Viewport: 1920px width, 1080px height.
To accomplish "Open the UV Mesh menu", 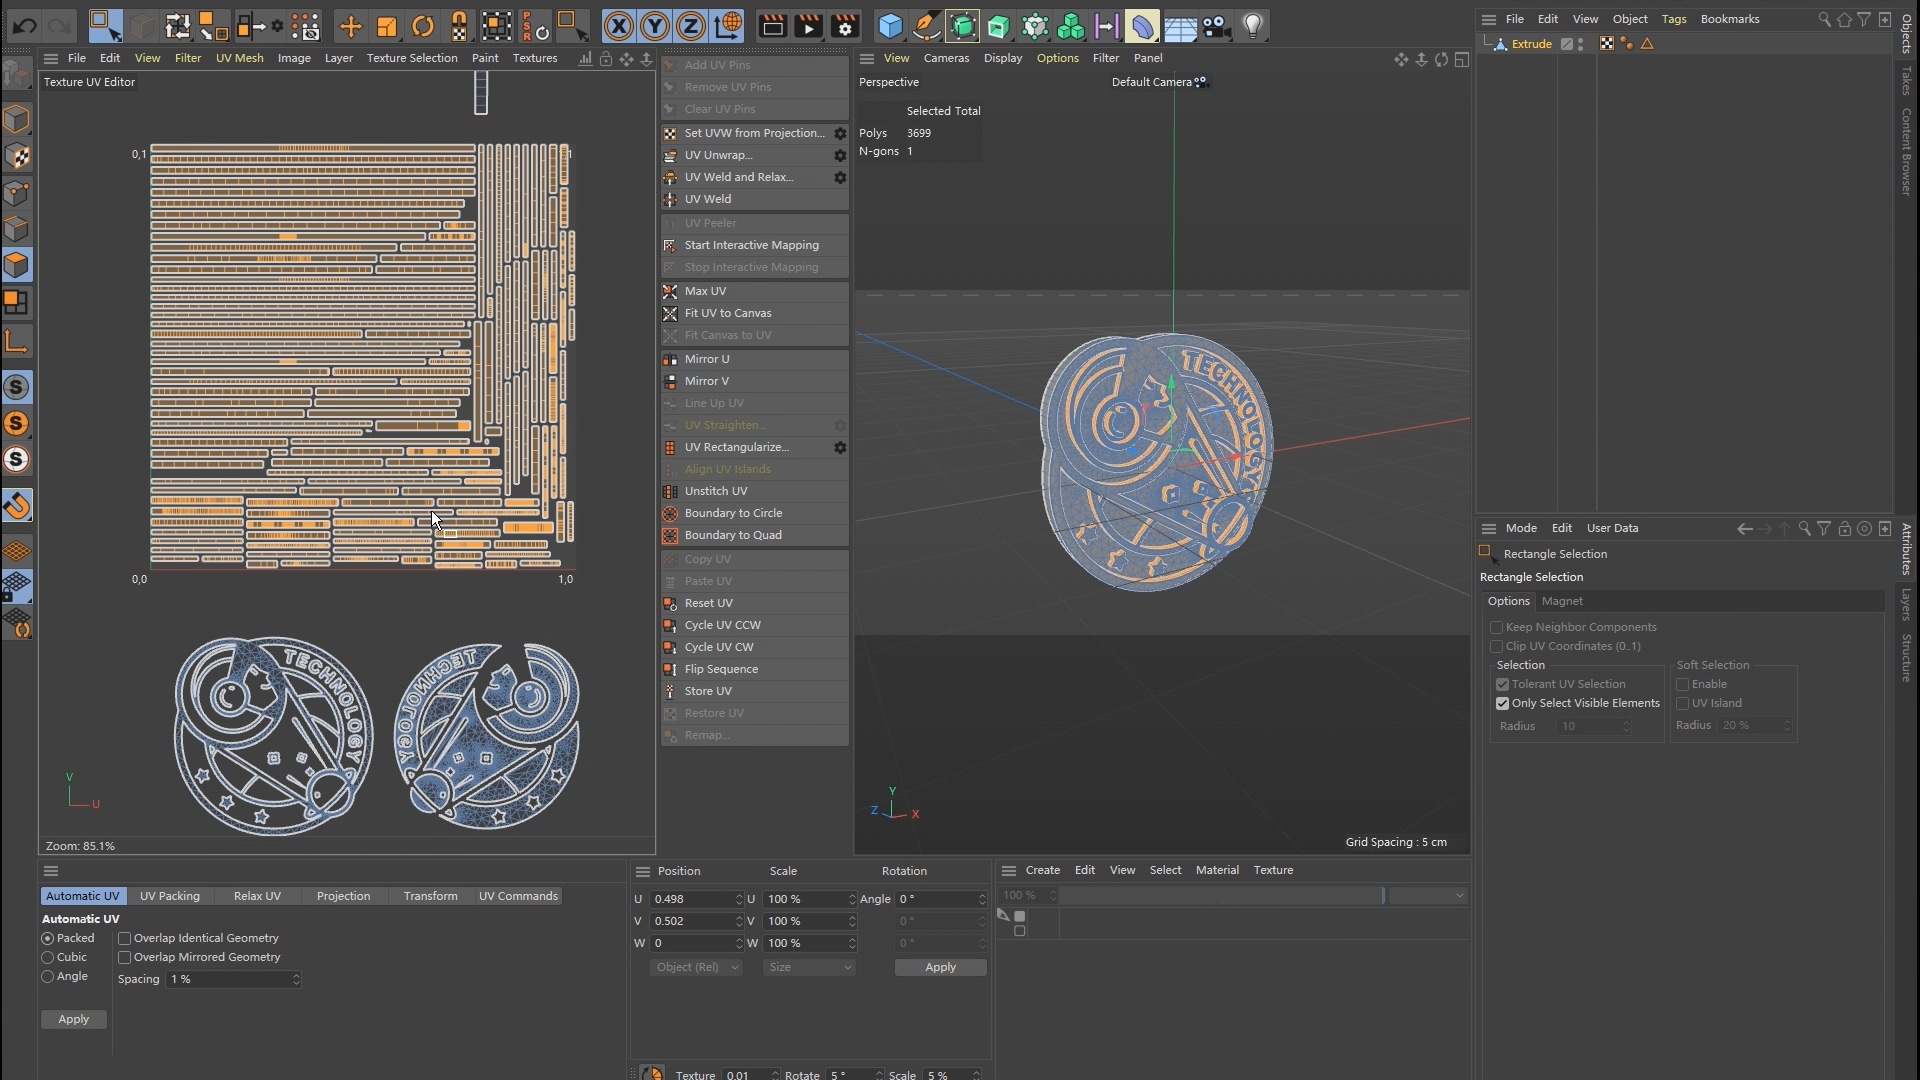I will click(239, 58).
